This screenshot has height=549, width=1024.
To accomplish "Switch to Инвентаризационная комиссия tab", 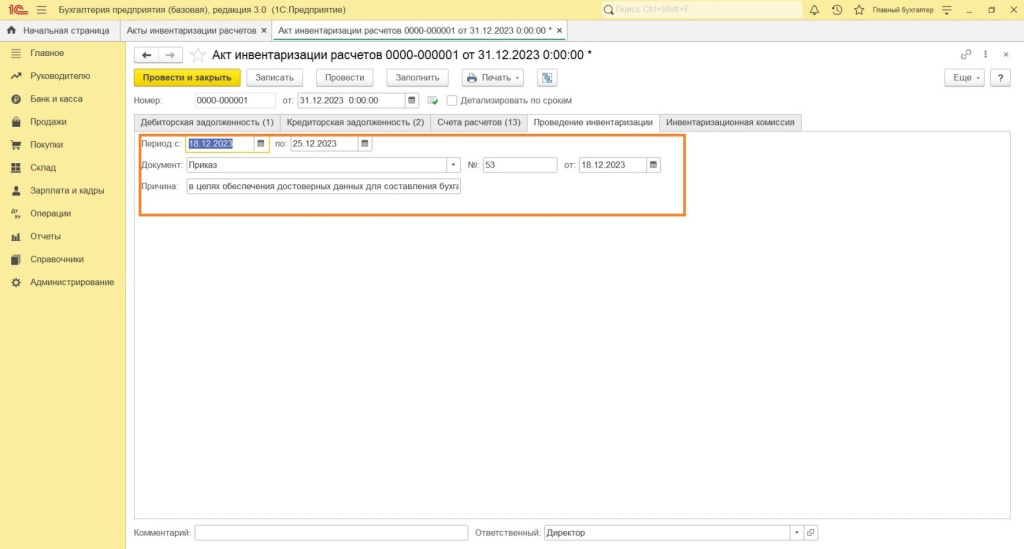I will (x=730, y=122).
